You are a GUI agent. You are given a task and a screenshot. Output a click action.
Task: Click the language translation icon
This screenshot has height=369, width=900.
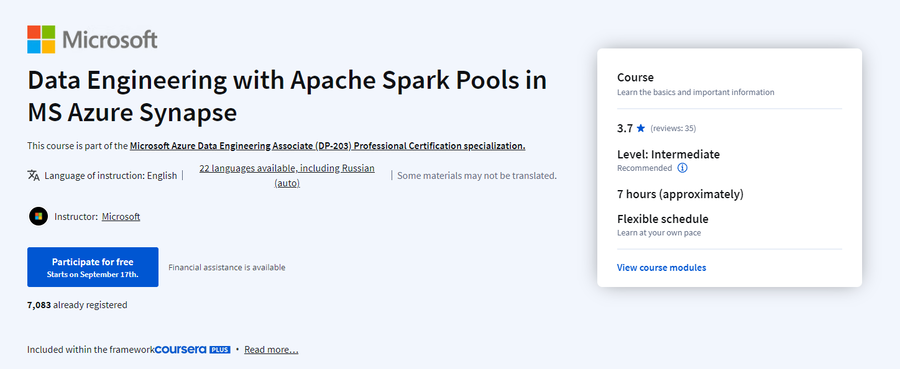coord(33,175)
